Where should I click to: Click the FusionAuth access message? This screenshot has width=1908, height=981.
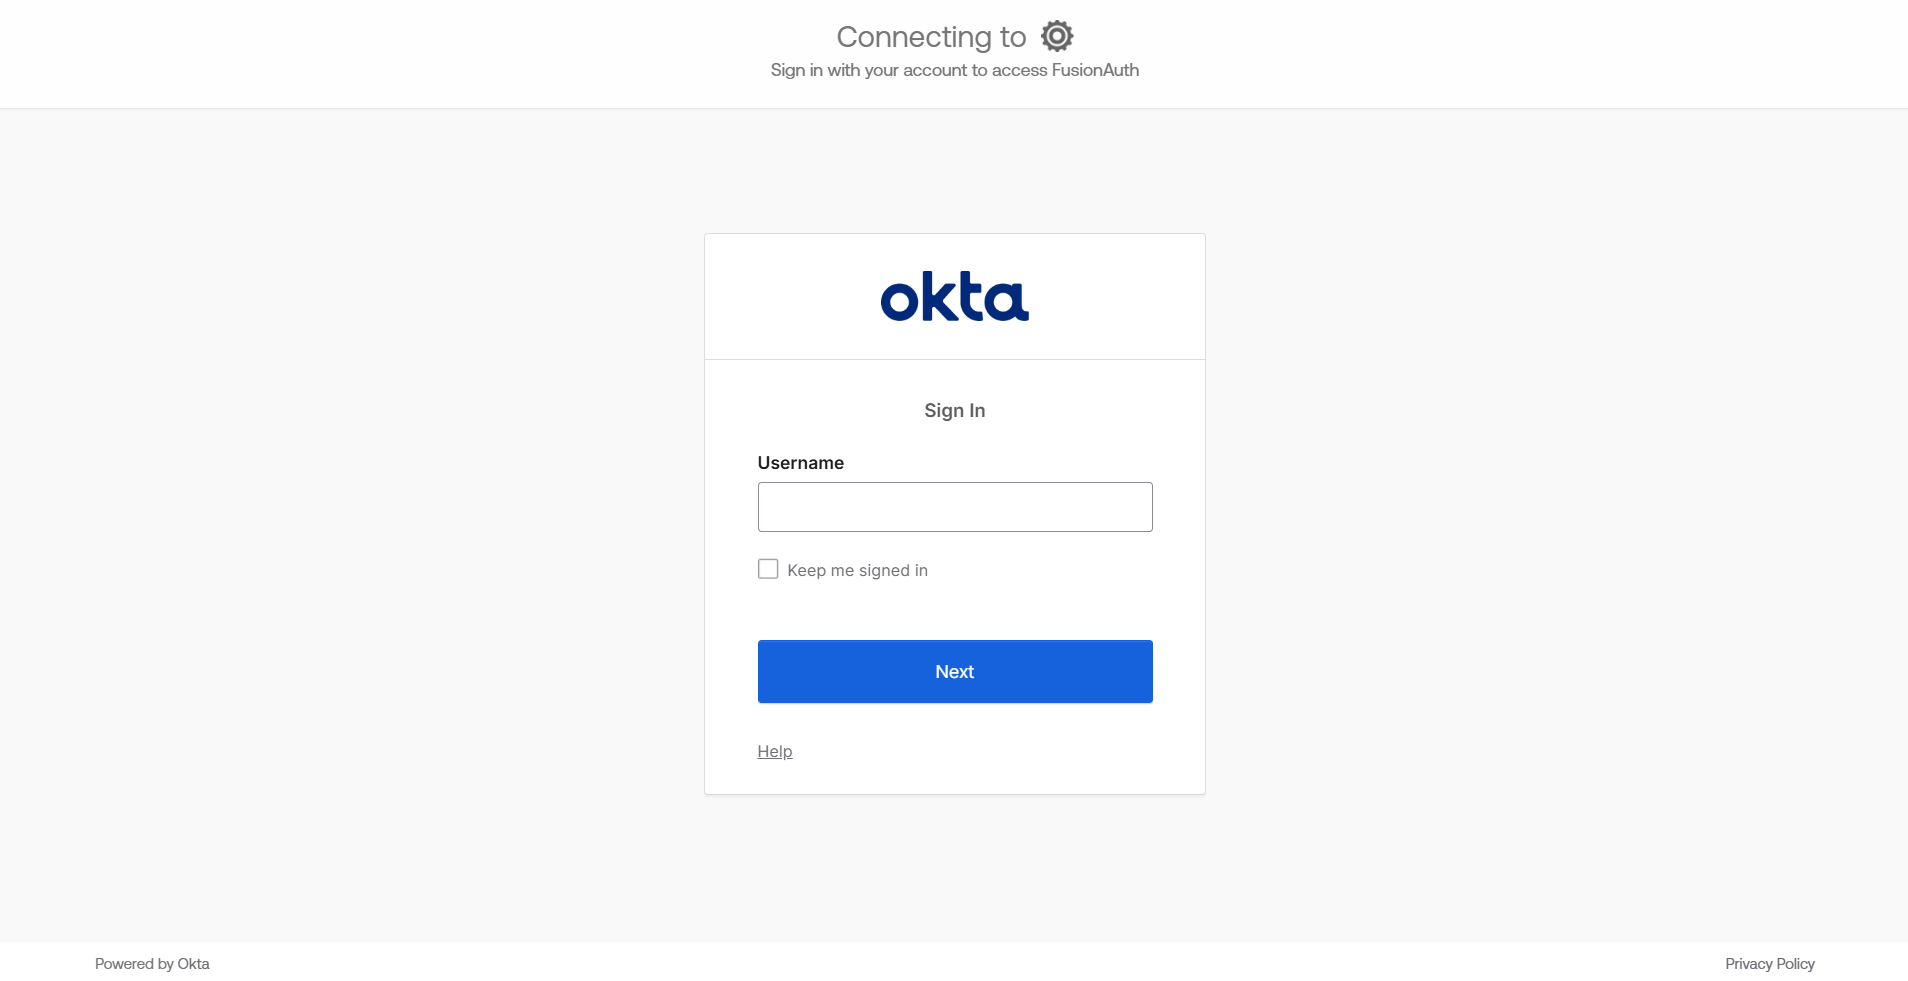pyautogui.click(x=954, y=70)
